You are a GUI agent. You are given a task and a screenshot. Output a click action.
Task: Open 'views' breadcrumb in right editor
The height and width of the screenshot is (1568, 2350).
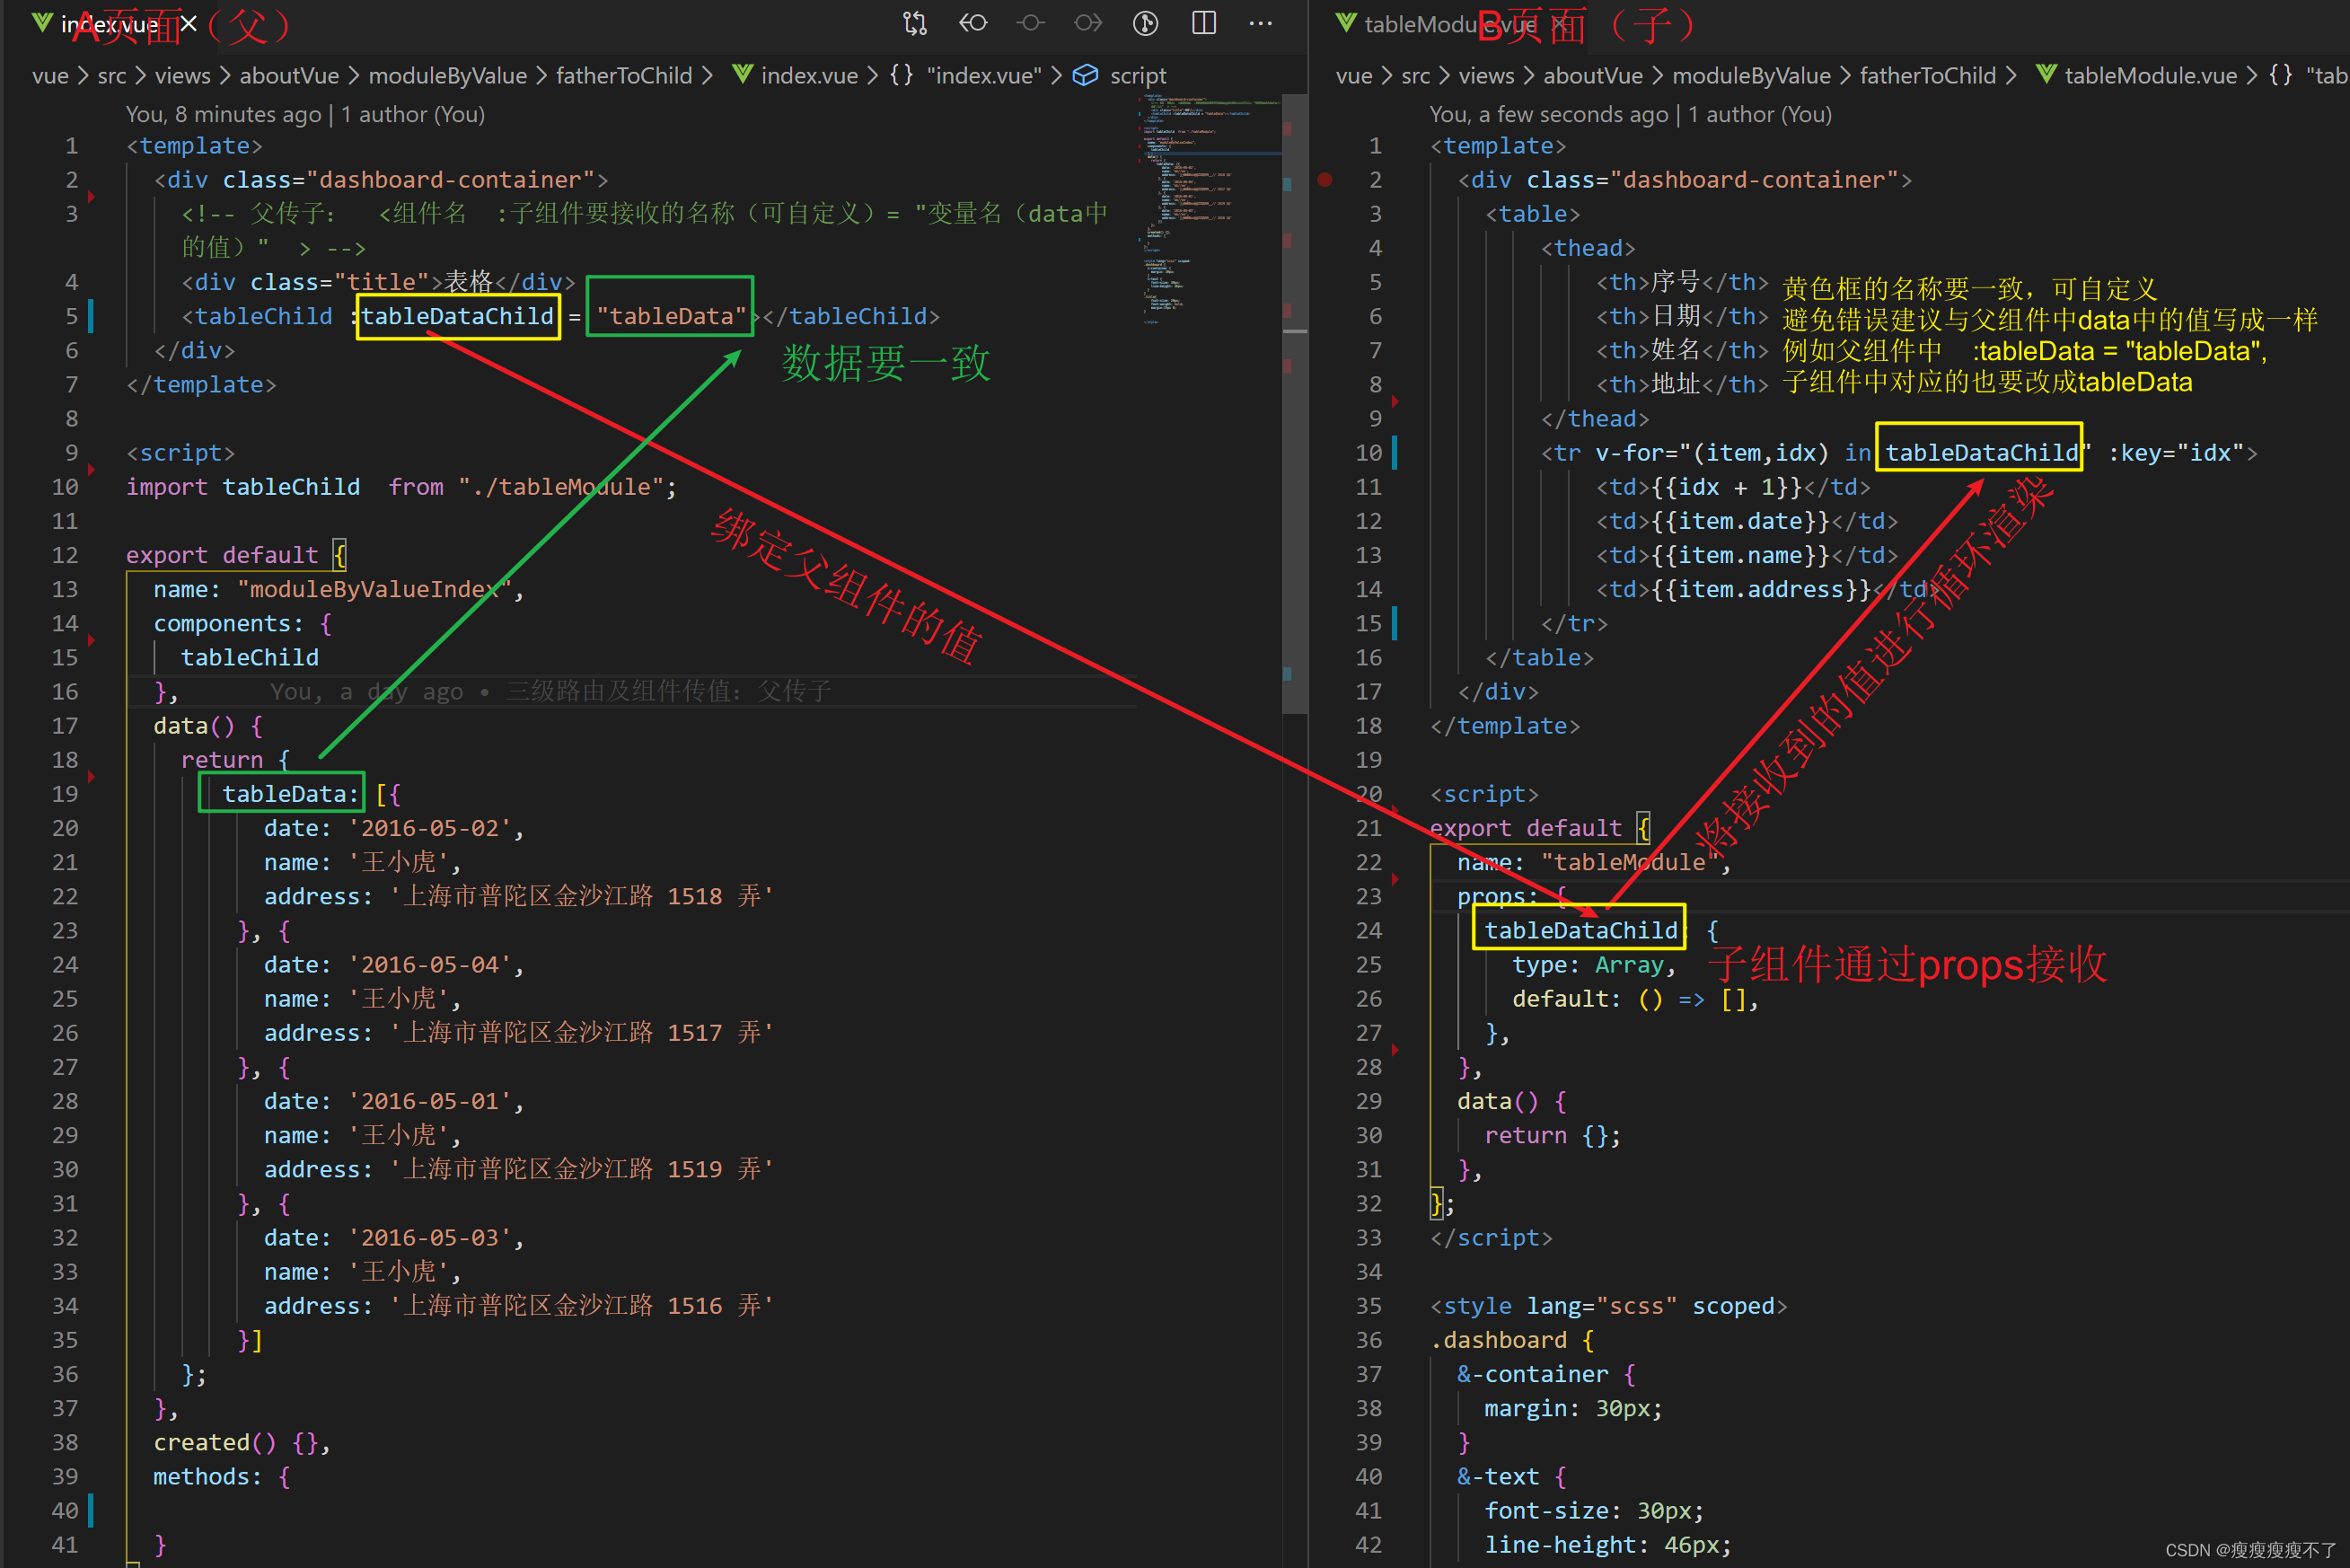pos(1487,76)
